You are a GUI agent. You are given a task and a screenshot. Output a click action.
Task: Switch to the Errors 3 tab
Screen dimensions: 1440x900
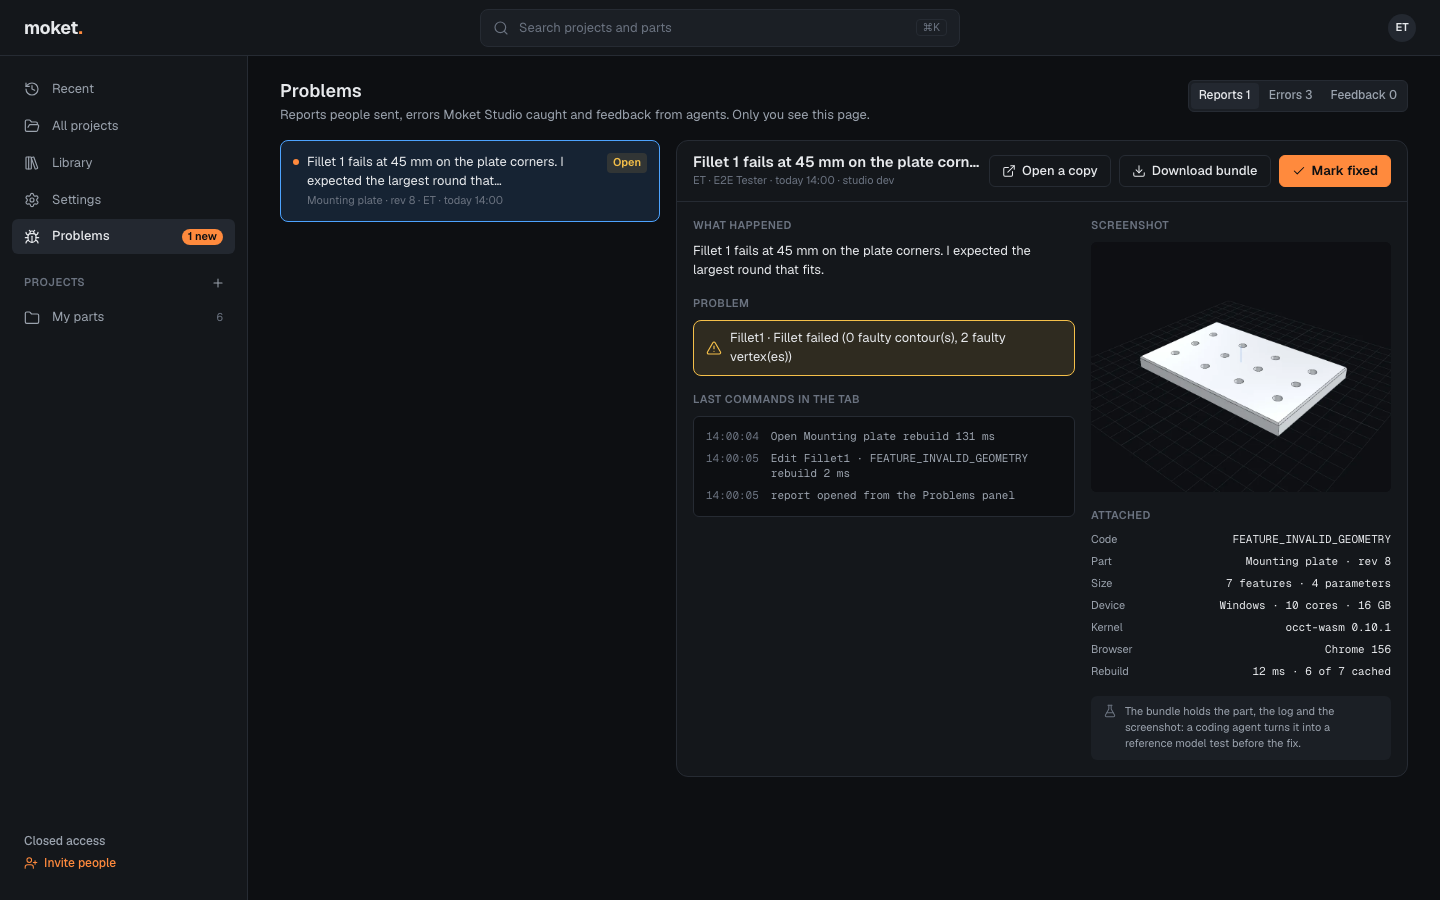click(1290, 95)
